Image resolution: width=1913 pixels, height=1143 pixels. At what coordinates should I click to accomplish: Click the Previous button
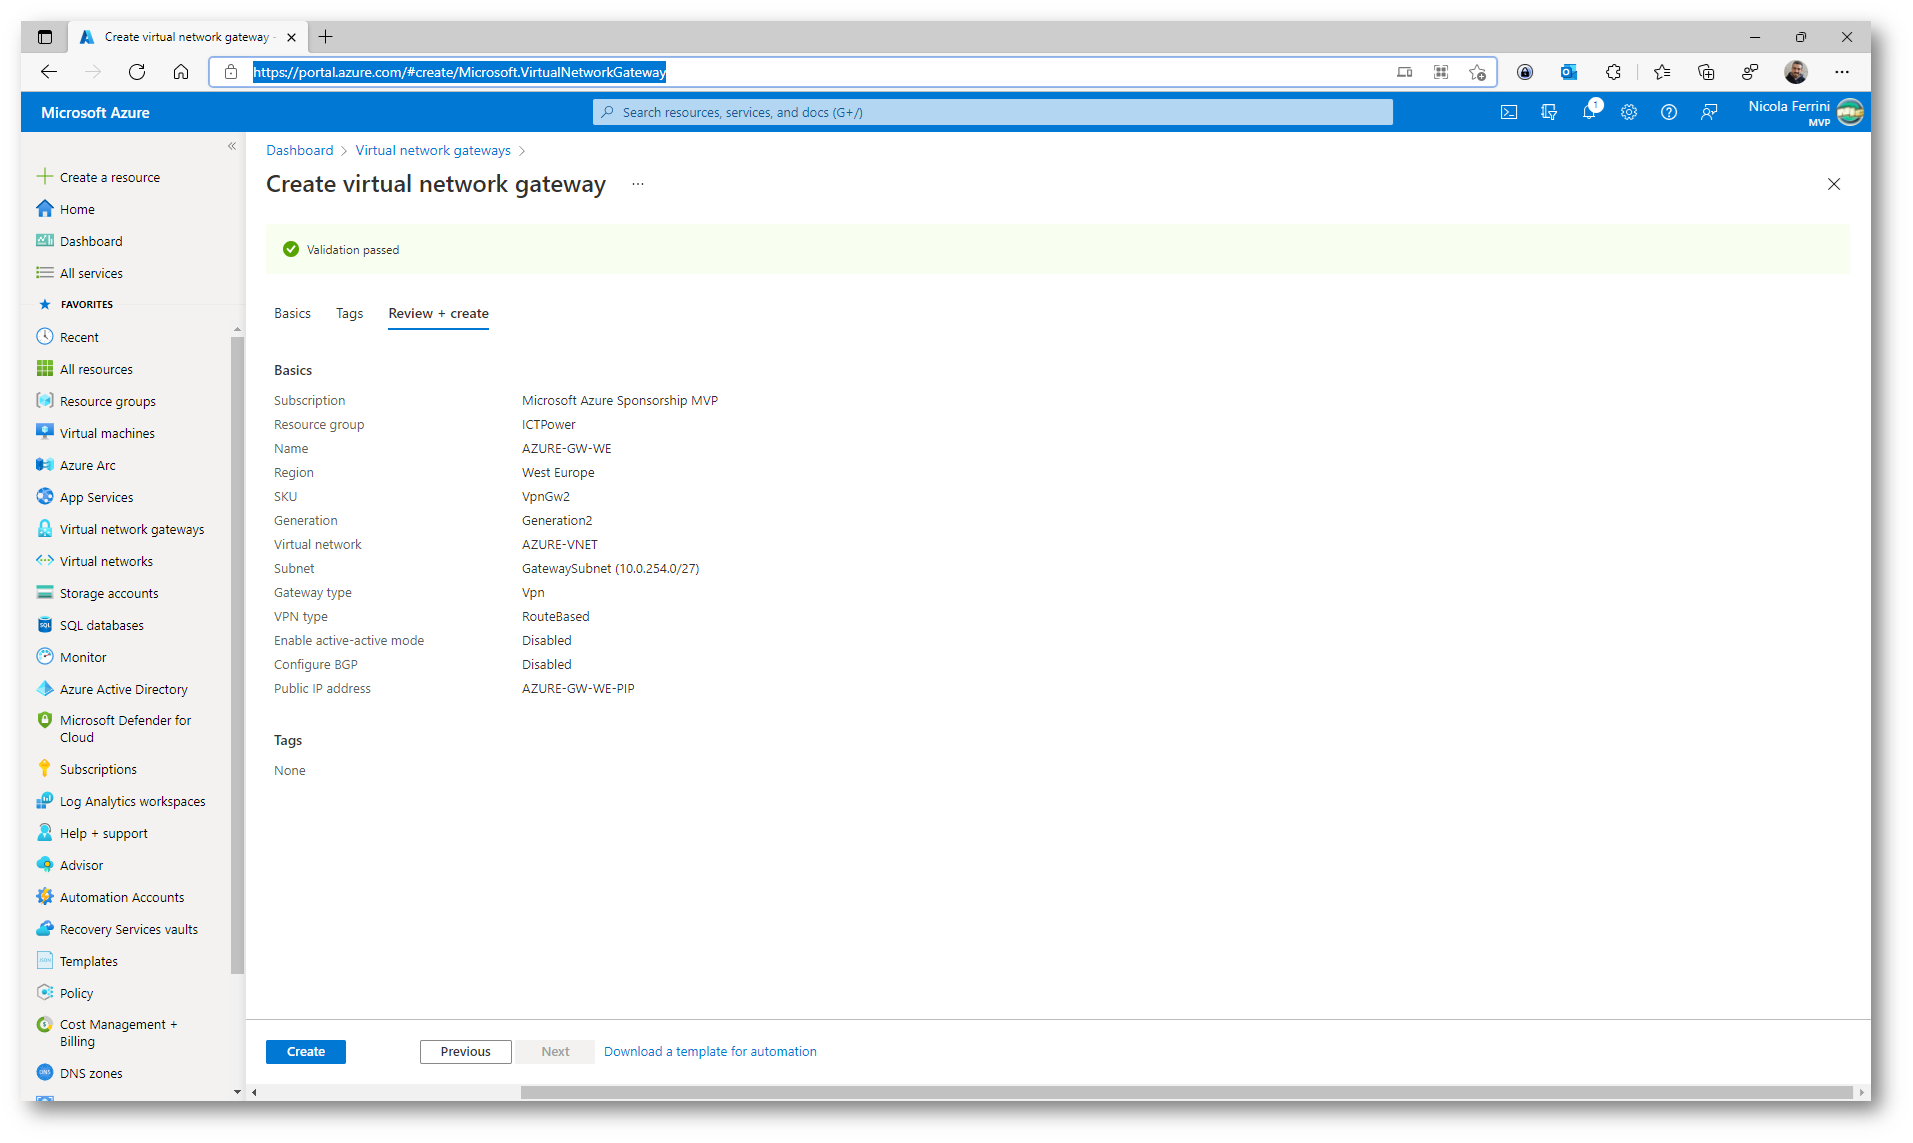pos(466,1051)
